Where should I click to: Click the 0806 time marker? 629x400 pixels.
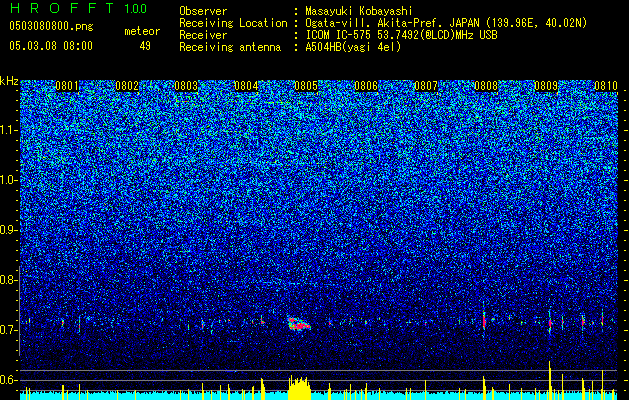tap(366, 86)
